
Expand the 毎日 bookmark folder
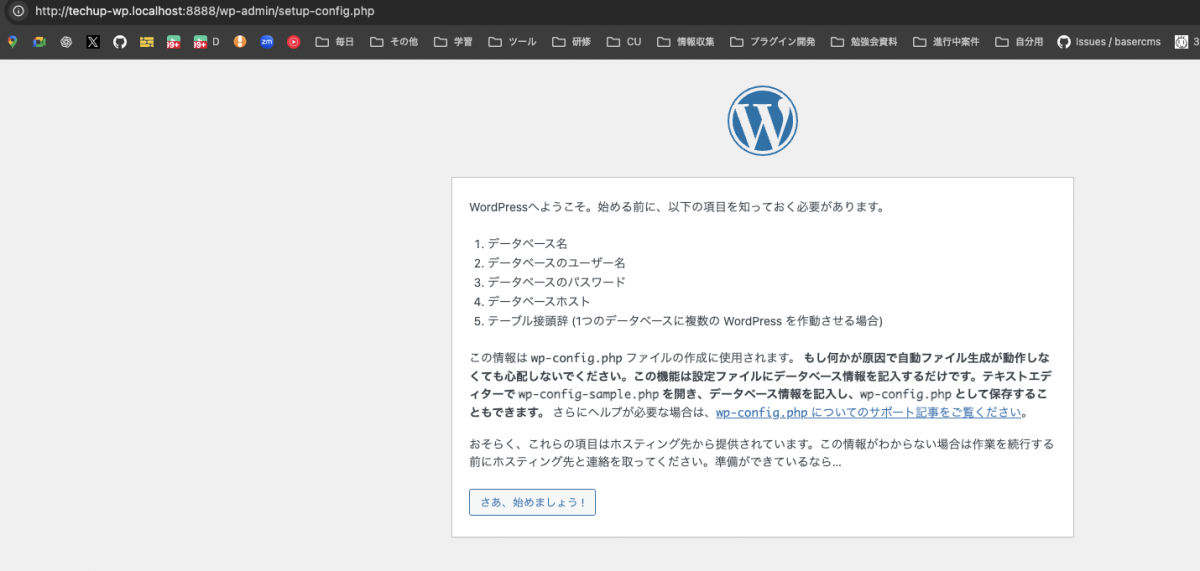point(335,42)
